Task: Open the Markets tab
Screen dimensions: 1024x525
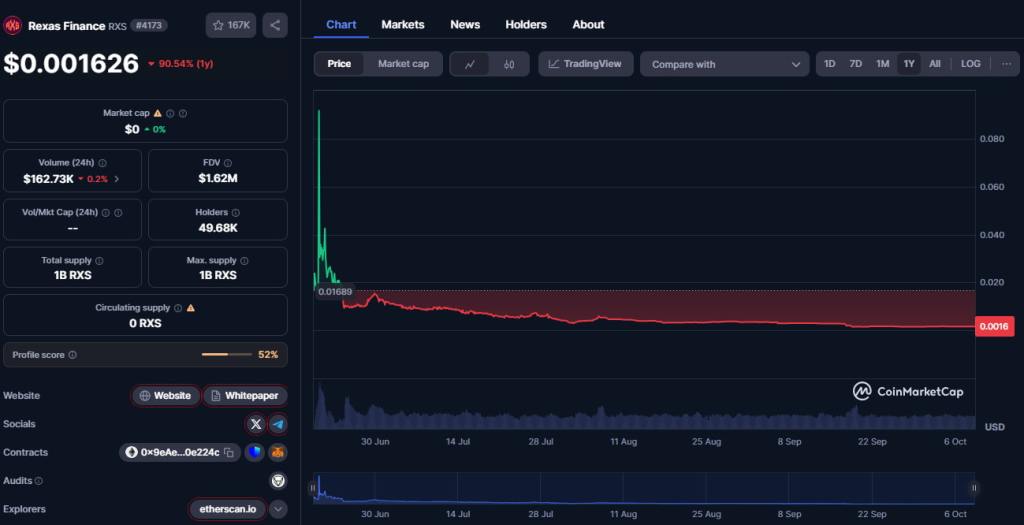Action: 402,24
